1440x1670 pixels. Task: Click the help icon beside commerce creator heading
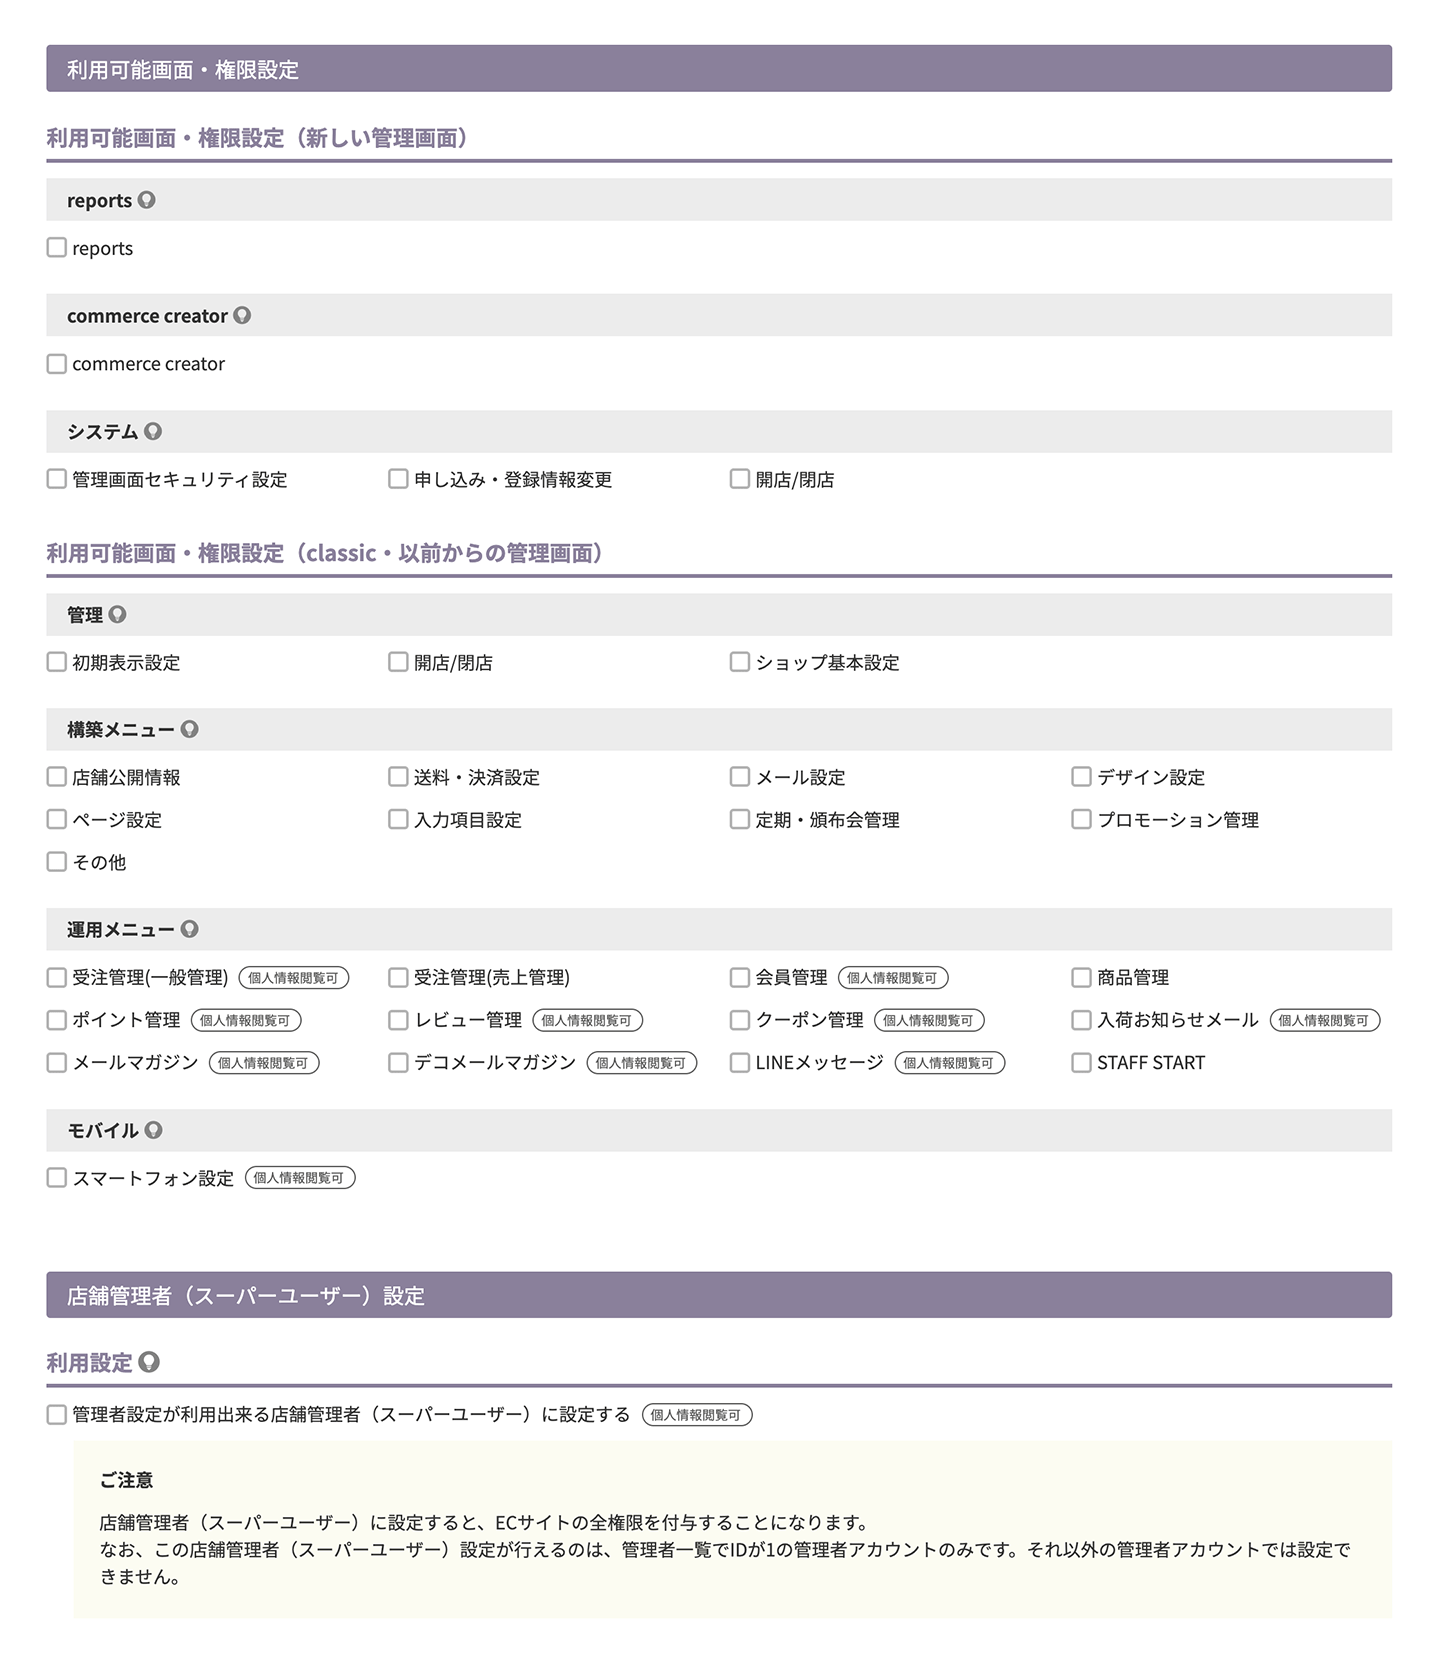[x=242, y=315]
